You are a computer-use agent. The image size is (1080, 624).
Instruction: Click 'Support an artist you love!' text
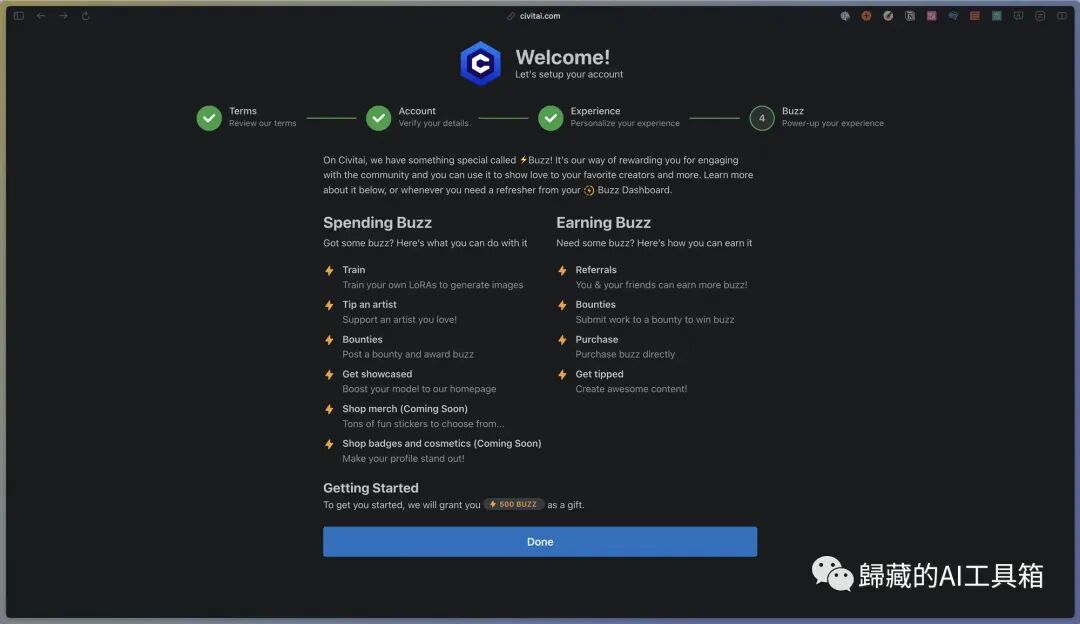coord(399,320)
